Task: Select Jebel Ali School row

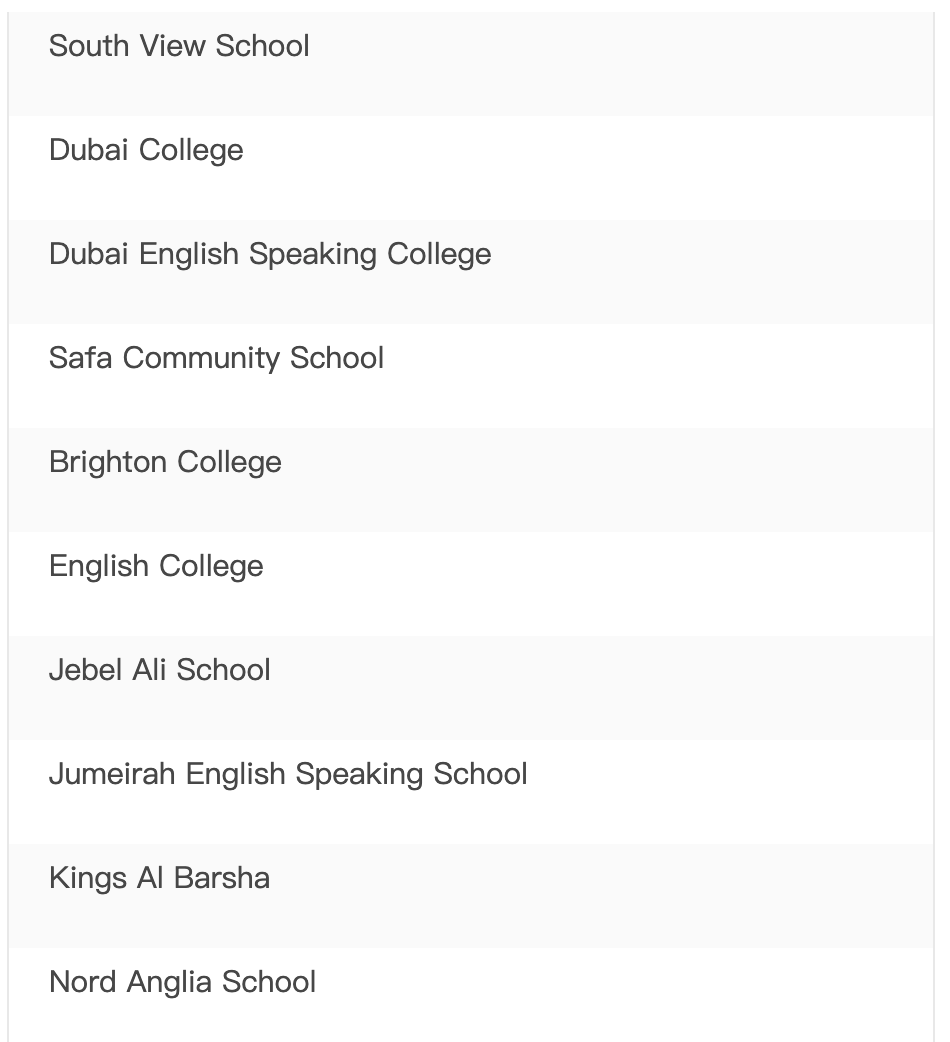Action: 159,670
